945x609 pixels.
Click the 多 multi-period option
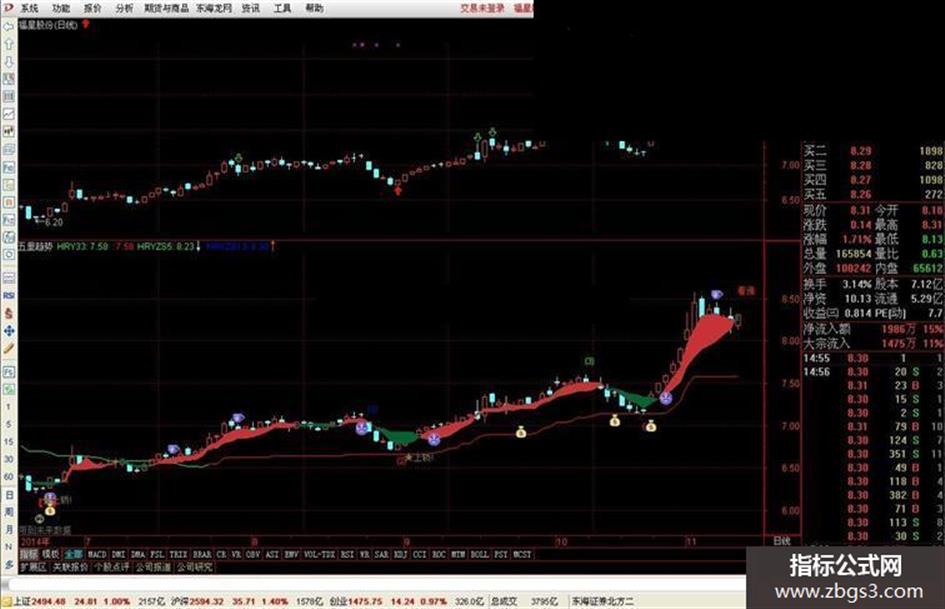pyautogui.click(x=8, y=564)
